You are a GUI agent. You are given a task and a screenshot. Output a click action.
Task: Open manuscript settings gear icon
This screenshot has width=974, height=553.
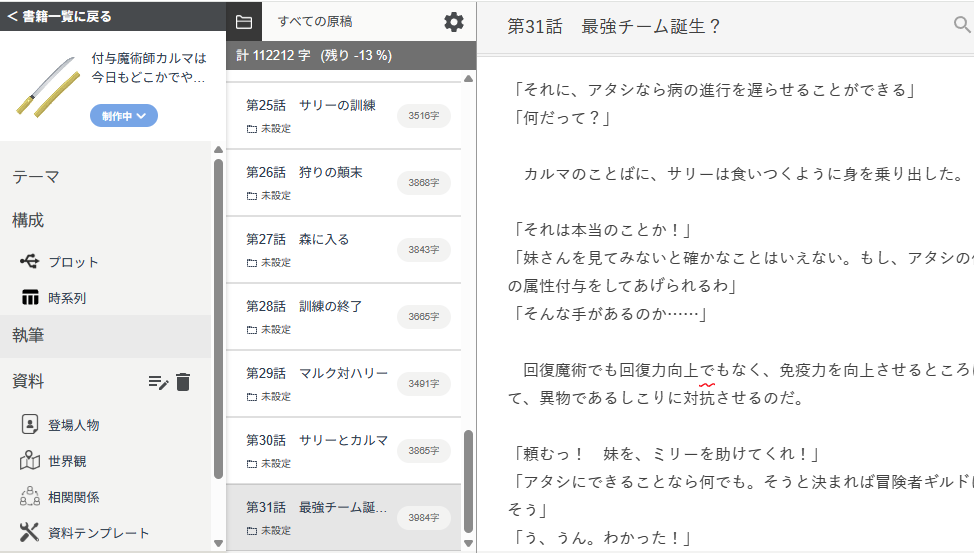[x=454, y=22]
